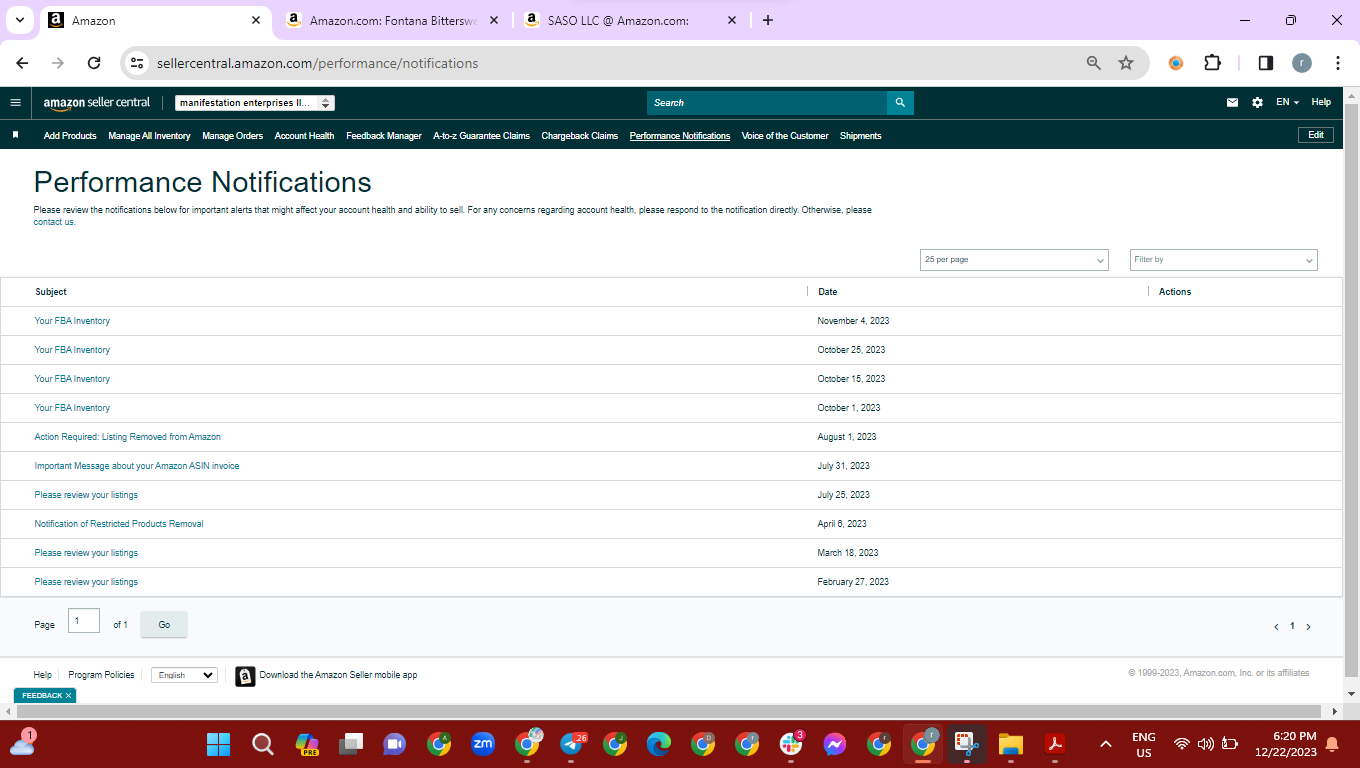1360x768 pixels.
Task: Open Microsoft Edge from the taskbar
Action: pyautogui.click(x=659, y=744)
